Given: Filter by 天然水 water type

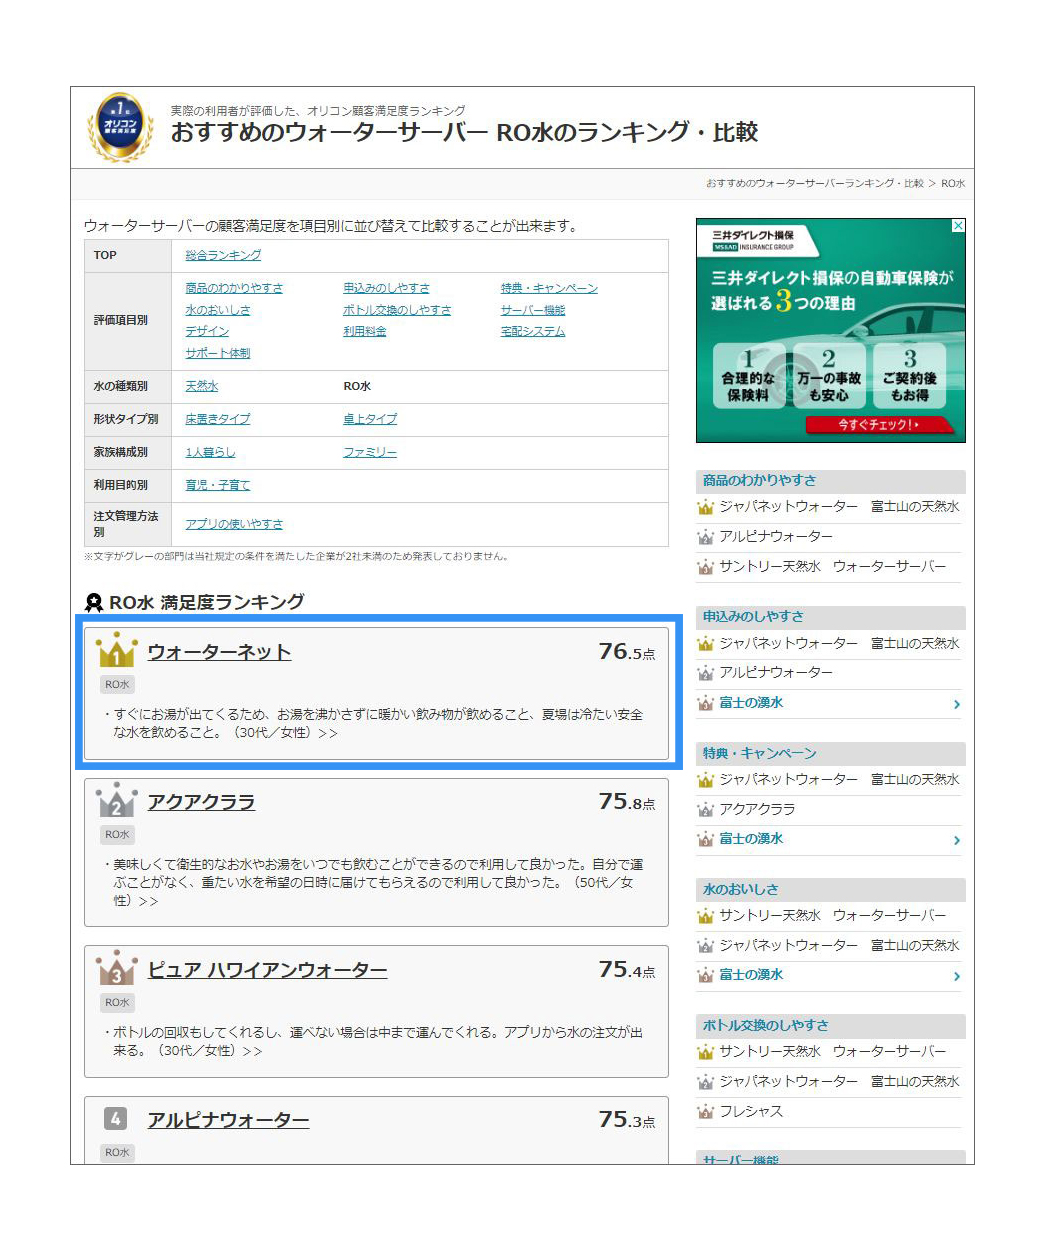Looking at the screenshot, I should (x=201, y=386).
